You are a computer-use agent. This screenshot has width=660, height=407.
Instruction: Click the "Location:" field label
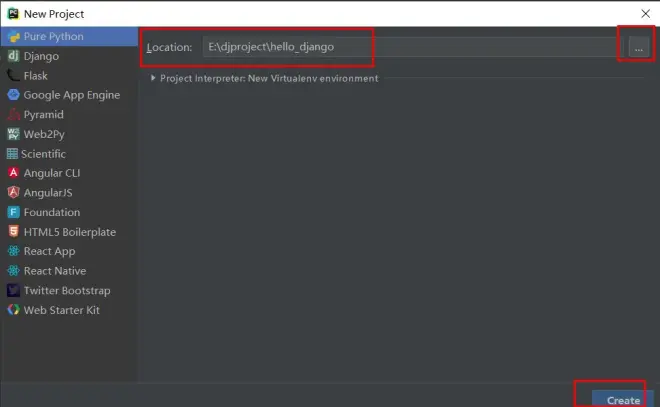click(x=169, y=47)
